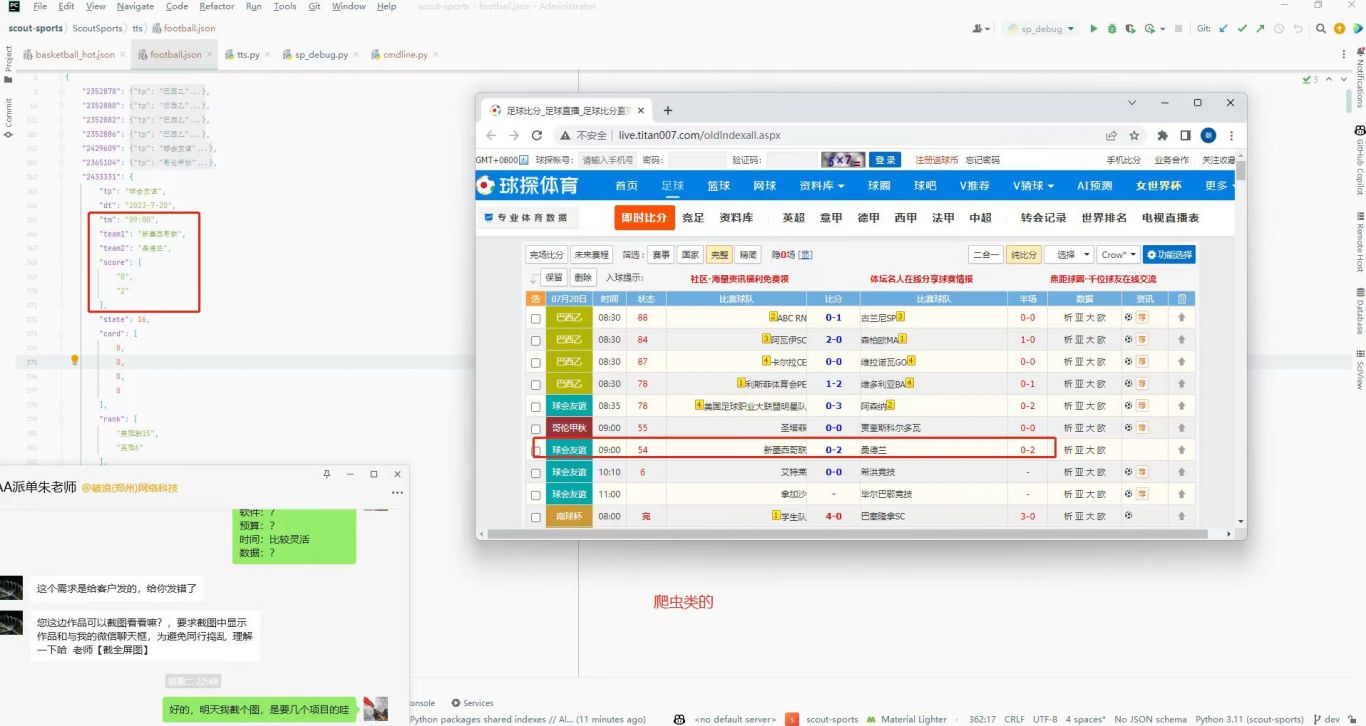Toggle the browser side panel icon
This screenshot has width=1366, height=726.
(1185, 135)
